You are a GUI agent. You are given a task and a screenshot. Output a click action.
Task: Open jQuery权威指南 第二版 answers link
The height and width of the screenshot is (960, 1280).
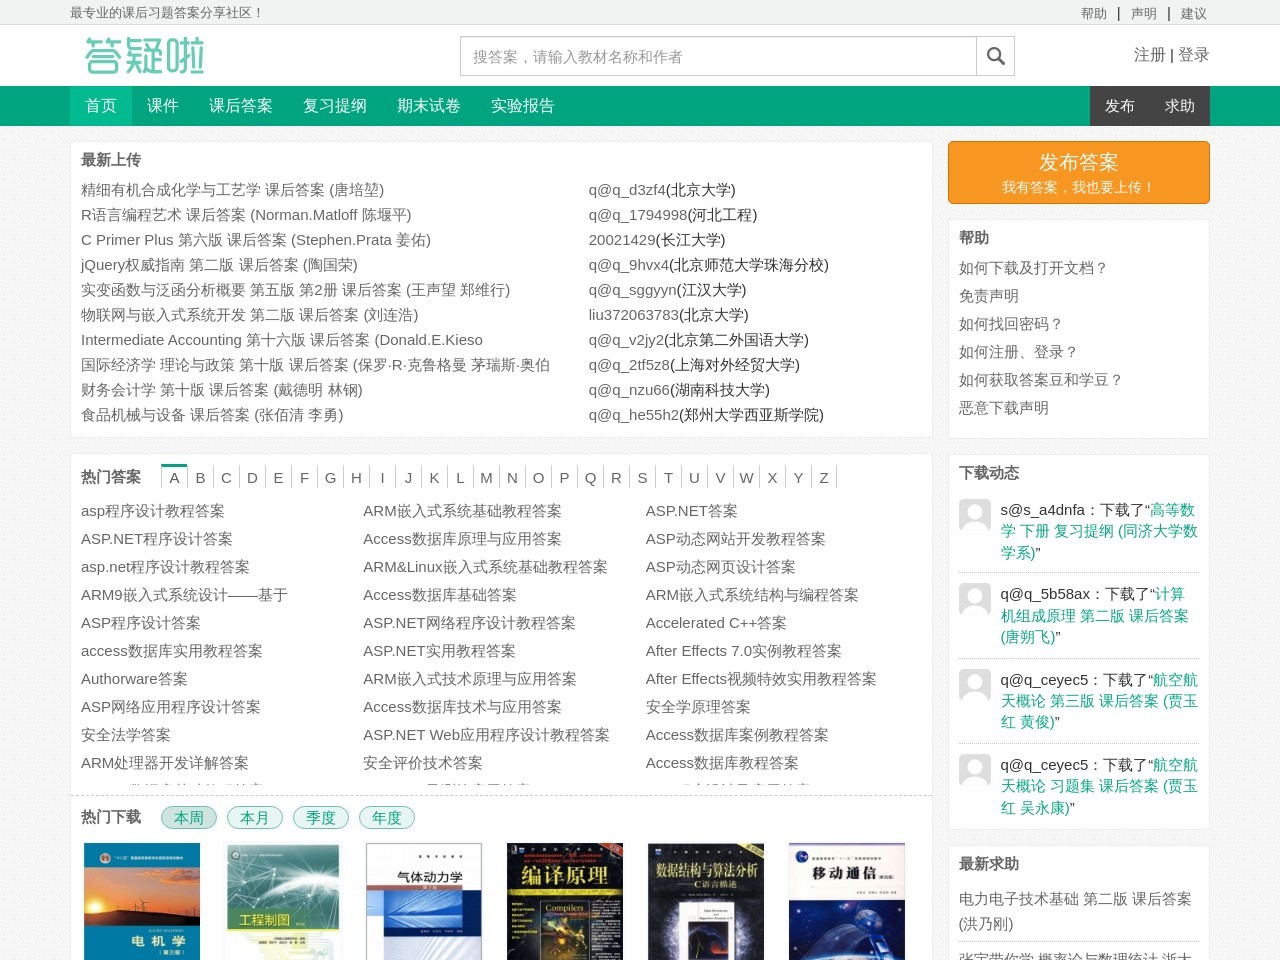(219, 265)
